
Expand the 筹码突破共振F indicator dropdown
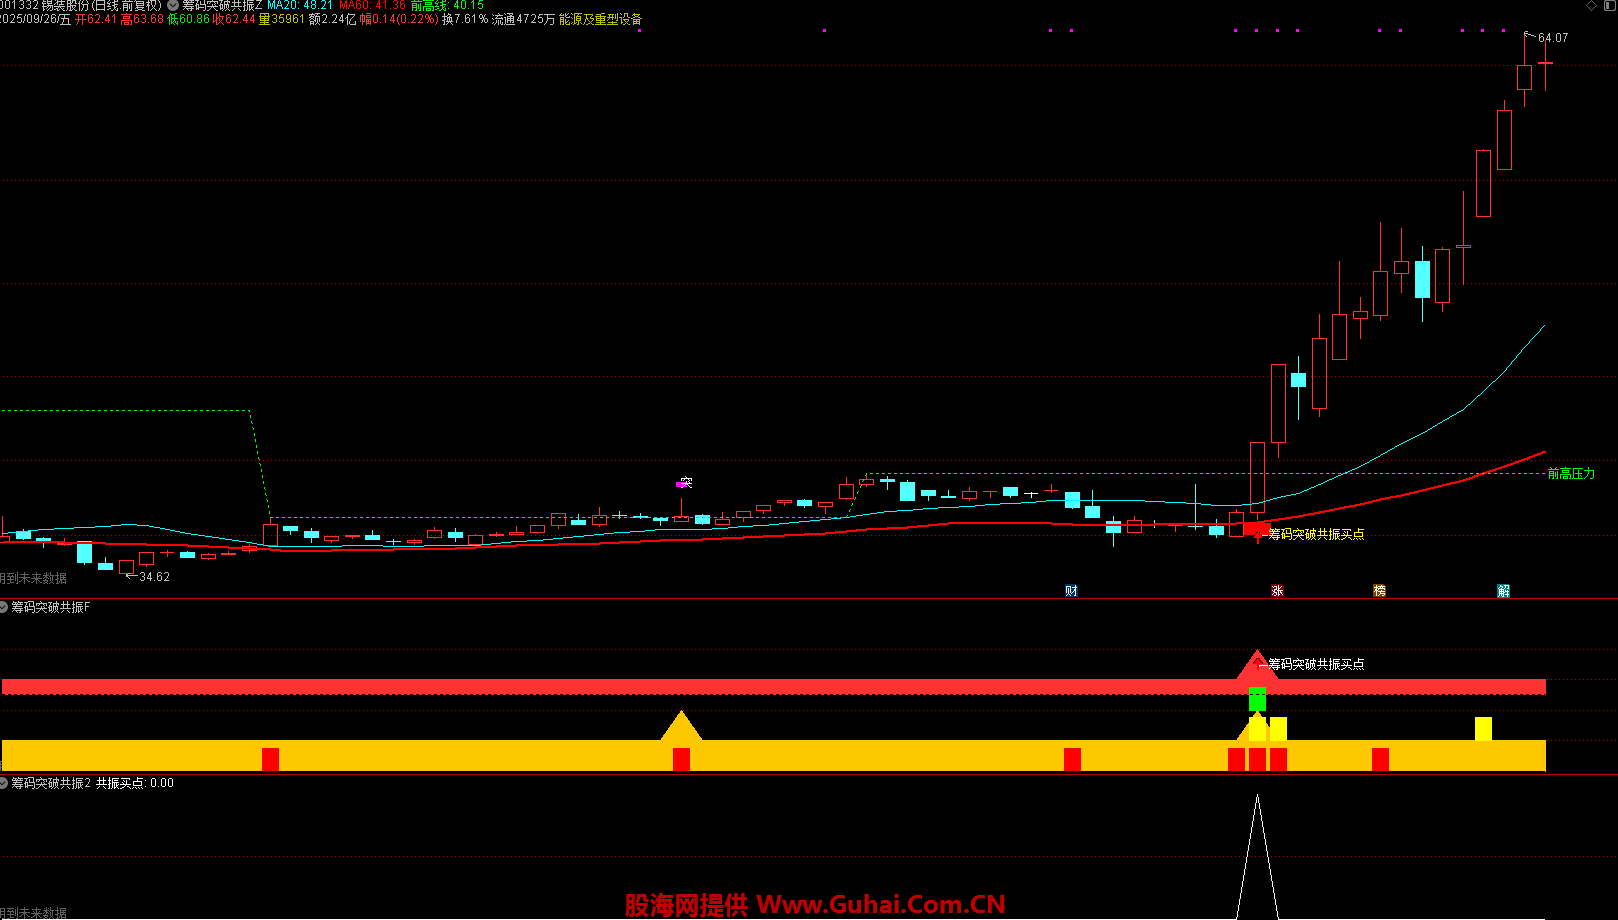tap(5, 607)
